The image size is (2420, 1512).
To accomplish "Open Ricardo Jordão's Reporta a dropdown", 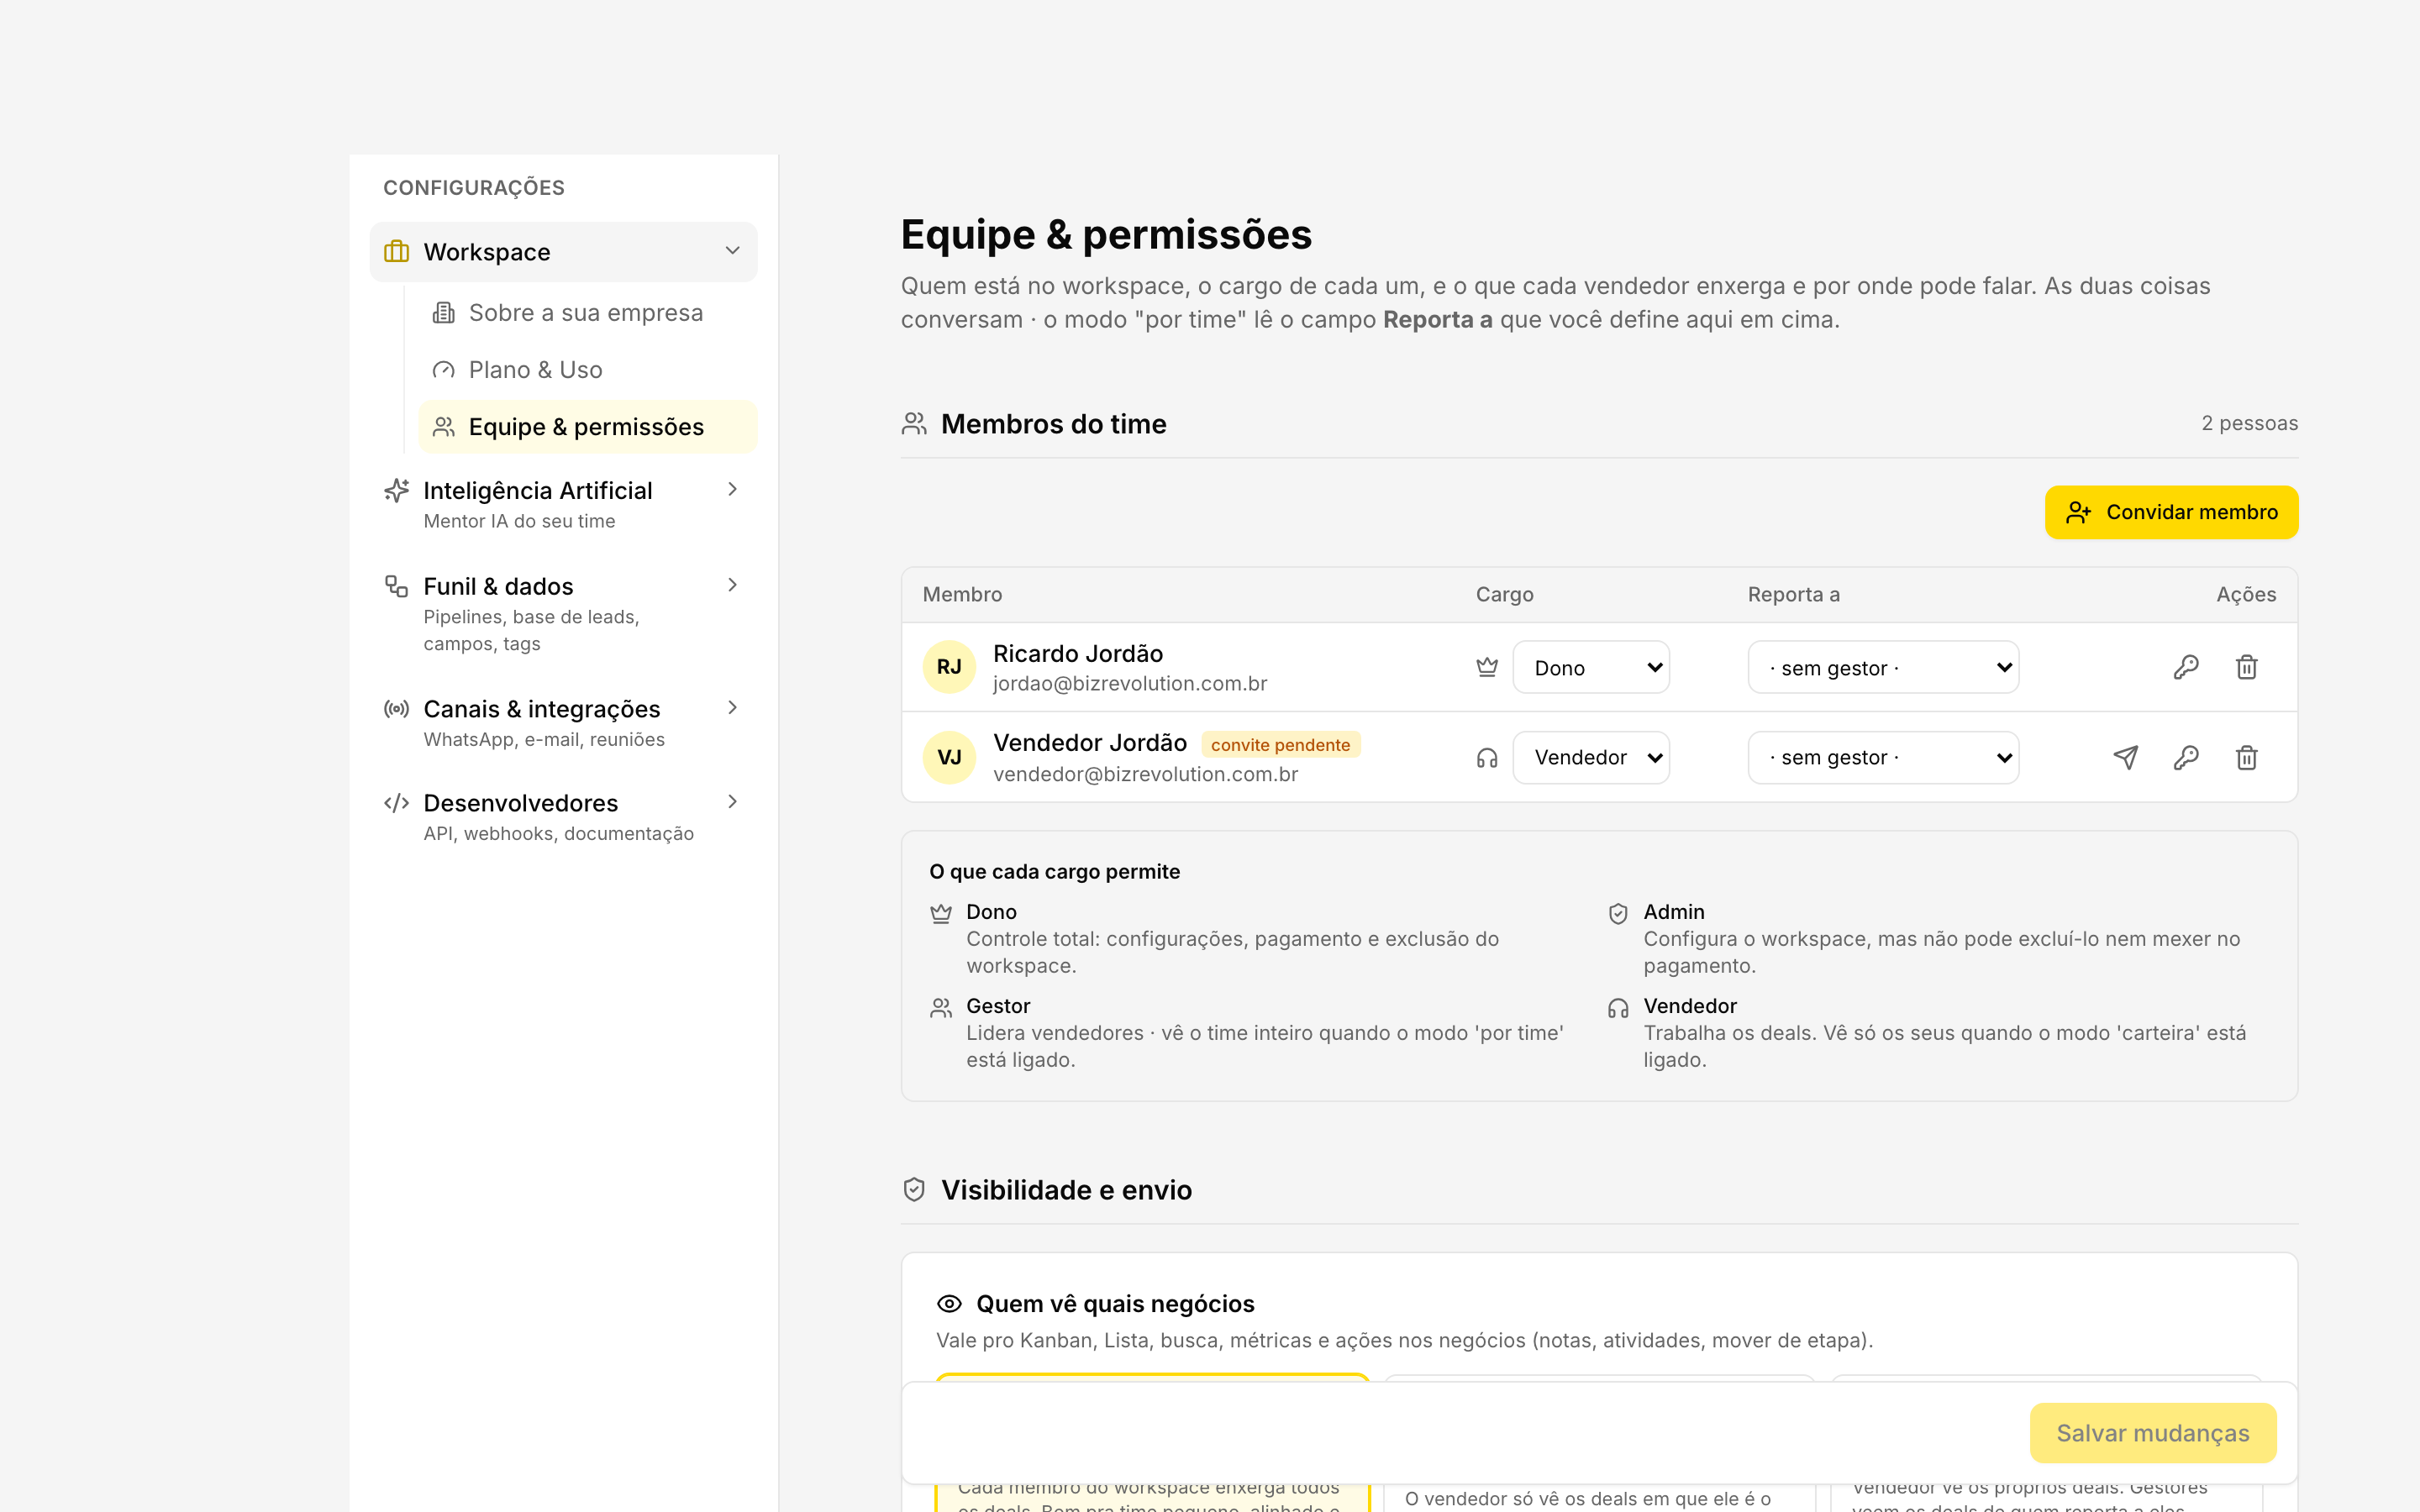I will (1883, 667).
